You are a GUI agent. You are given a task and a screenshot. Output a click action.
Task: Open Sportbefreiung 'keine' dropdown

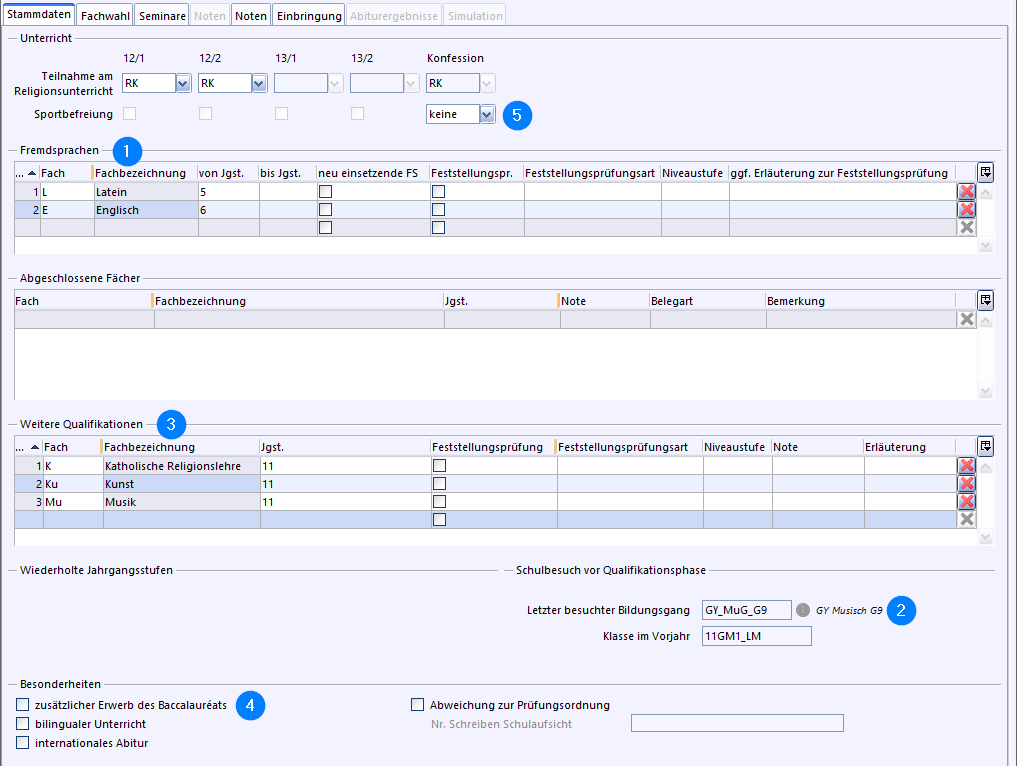click(487, 114)
